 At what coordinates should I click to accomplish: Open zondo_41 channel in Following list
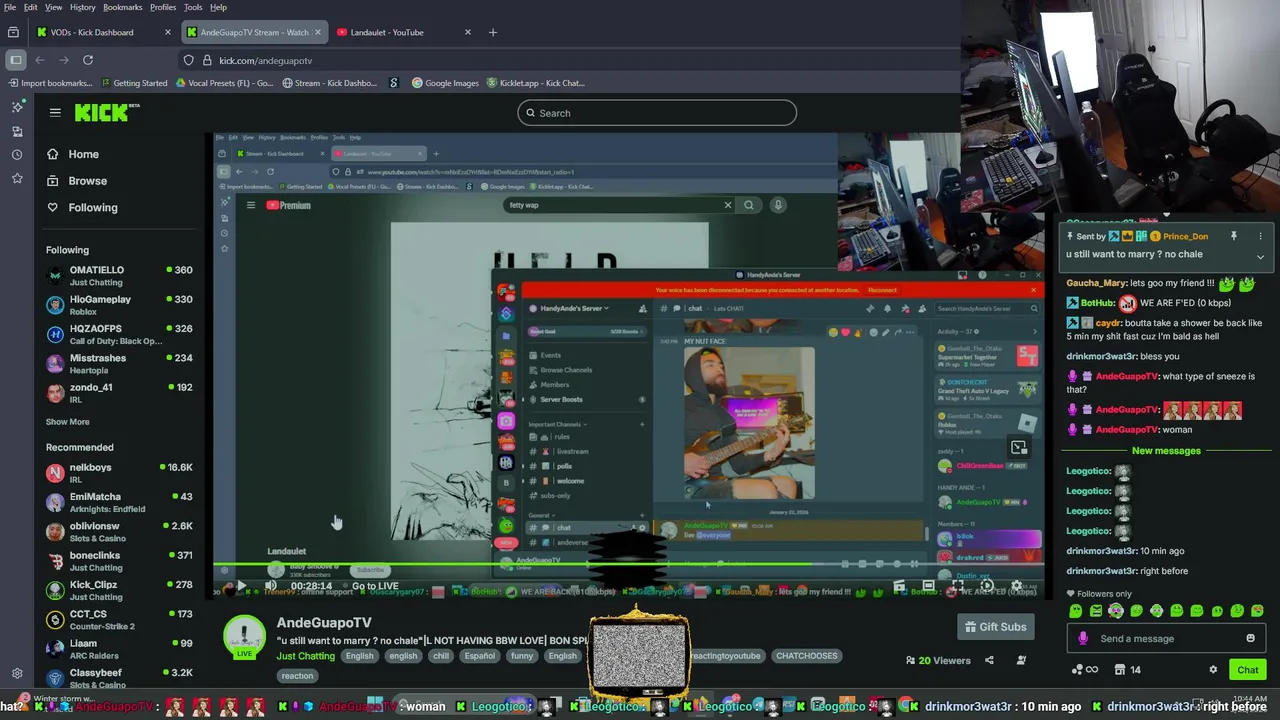point(119,393)
